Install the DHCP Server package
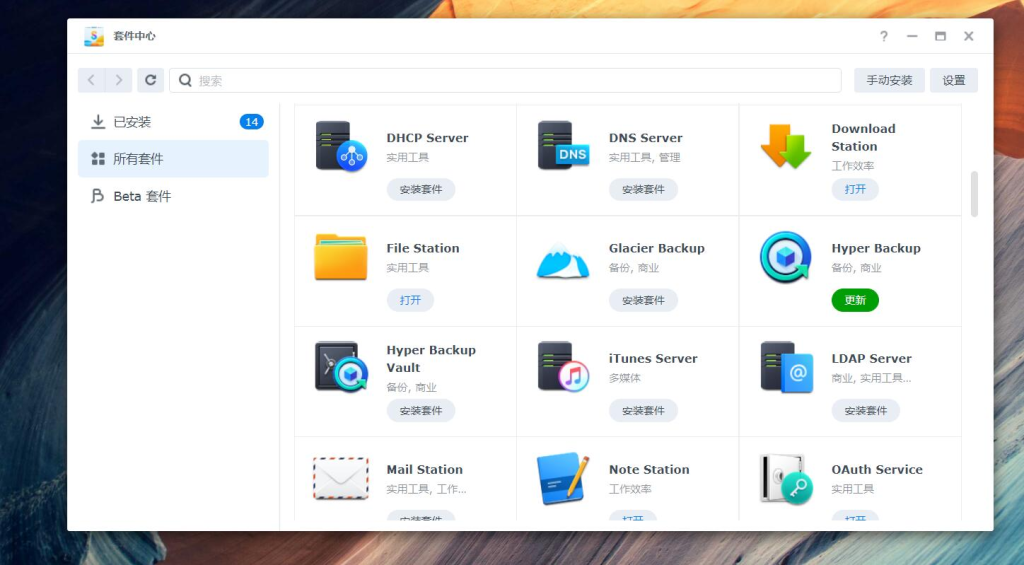 [x=421, y=189]
